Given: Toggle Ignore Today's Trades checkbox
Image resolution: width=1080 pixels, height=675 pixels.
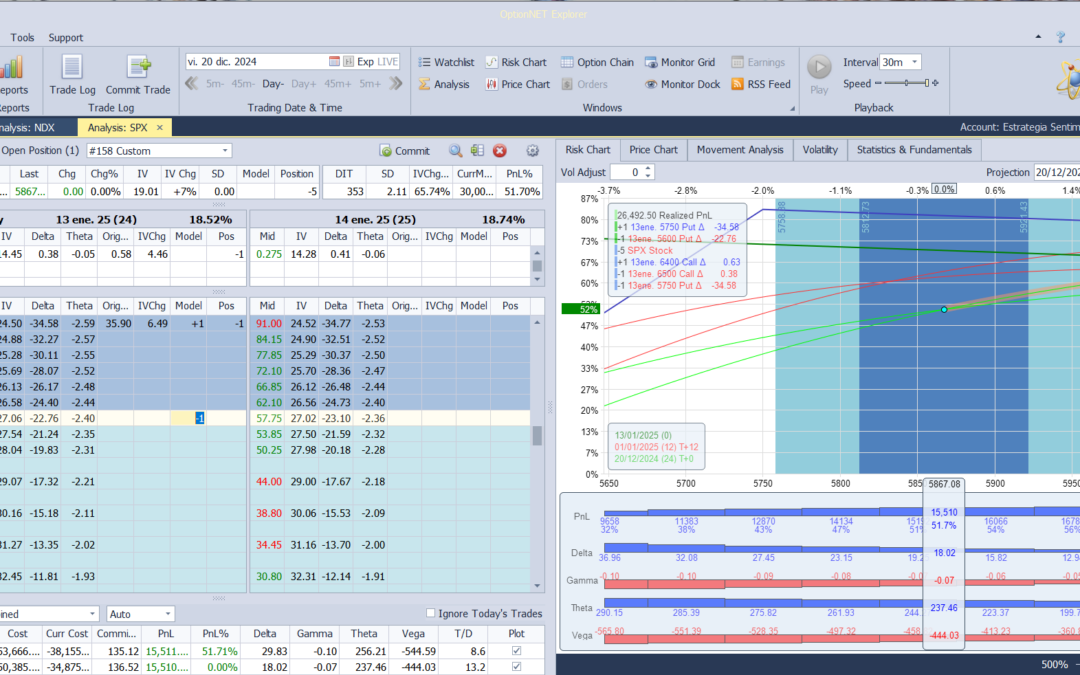Looking at the screenshot, I should pos(430,613).
